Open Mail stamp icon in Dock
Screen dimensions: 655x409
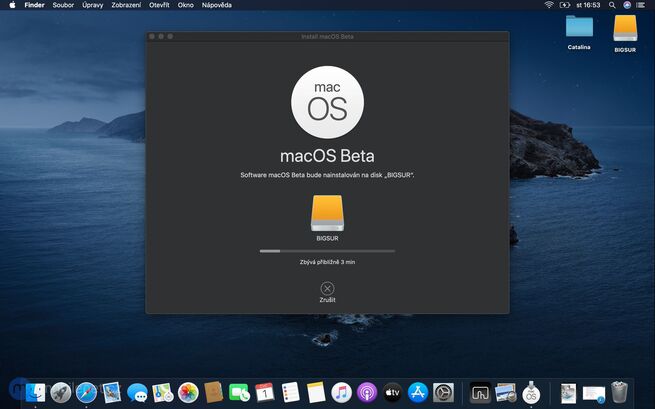pos(112,393)
